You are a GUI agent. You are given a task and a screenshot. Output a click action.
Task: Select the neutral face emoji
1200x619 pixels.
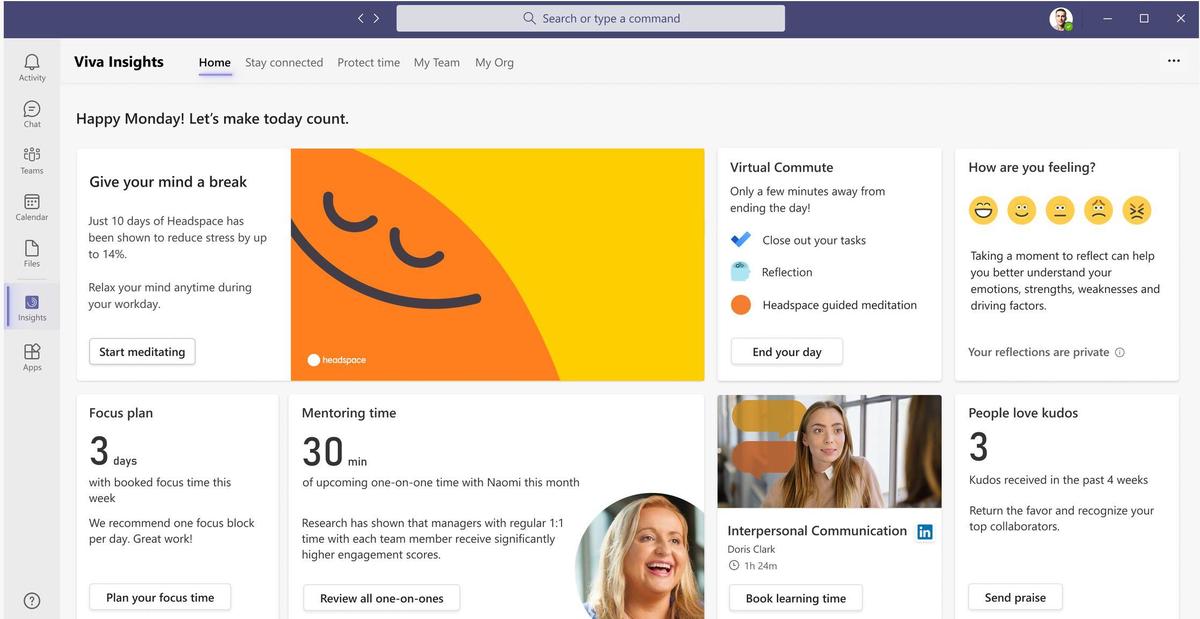click(x=1060, y=210)
